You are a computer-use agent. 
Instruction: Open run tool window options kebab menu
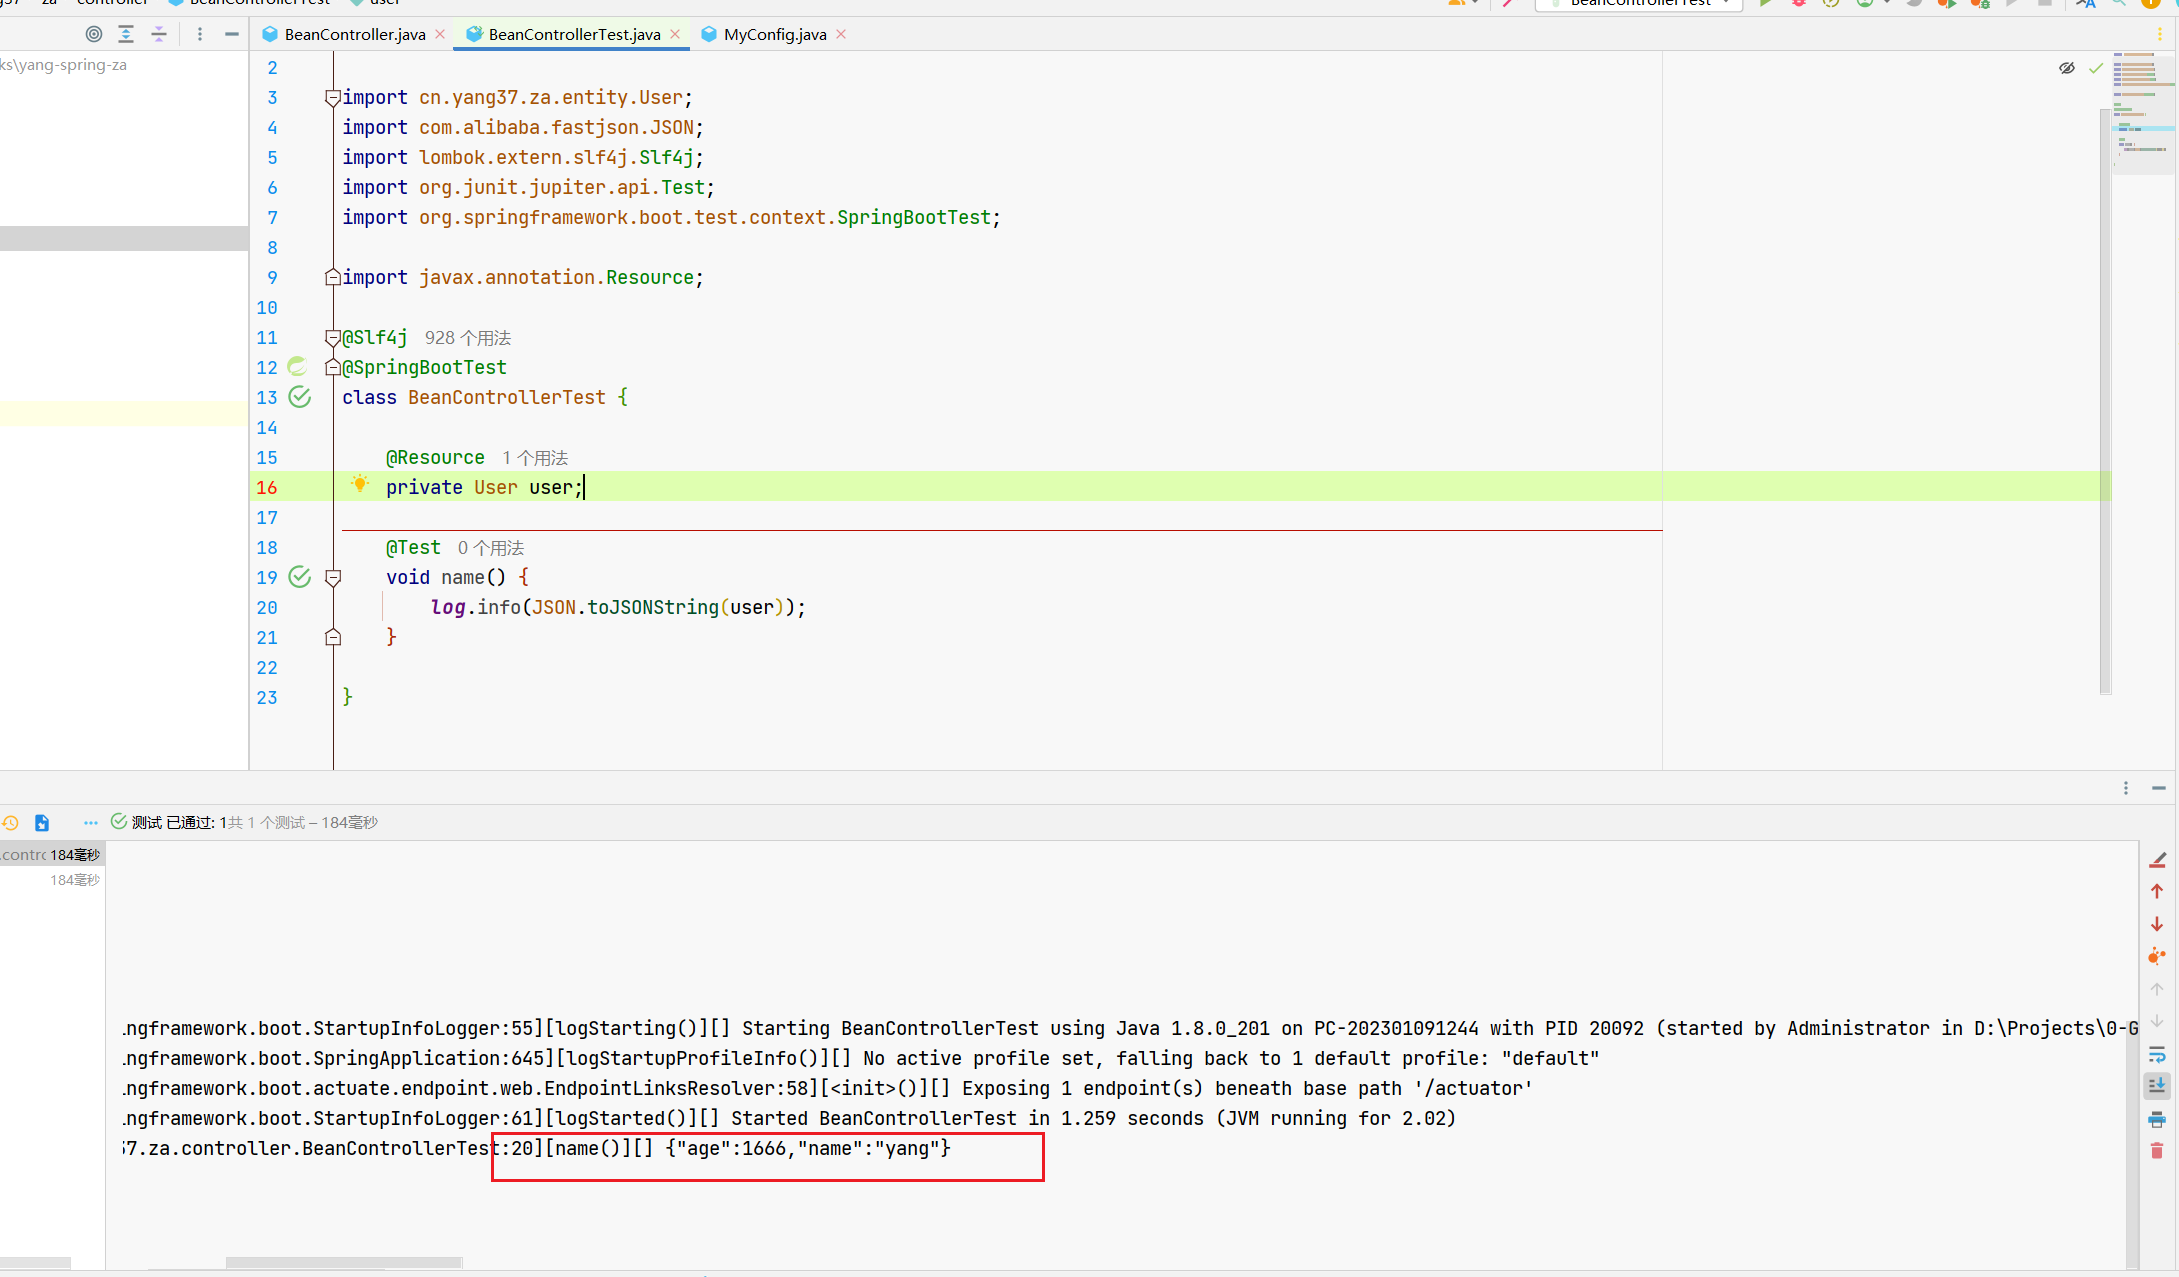click(2126, 788)
